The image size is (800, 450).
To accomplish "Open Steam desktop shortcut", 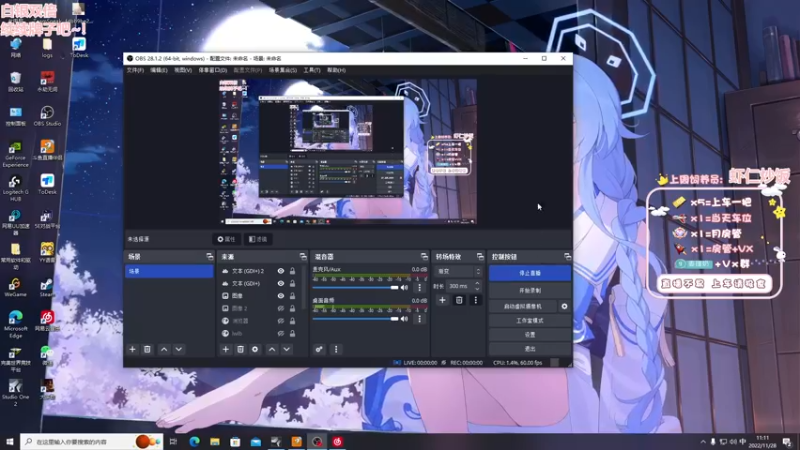I will point(47,287).
